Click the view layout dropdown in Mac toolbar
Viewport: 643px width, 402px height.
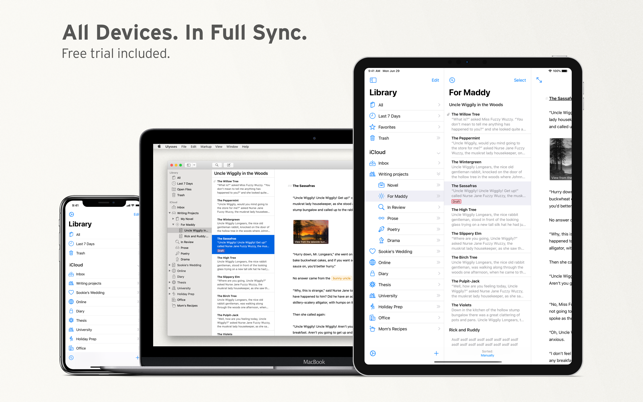click(191, 165)
